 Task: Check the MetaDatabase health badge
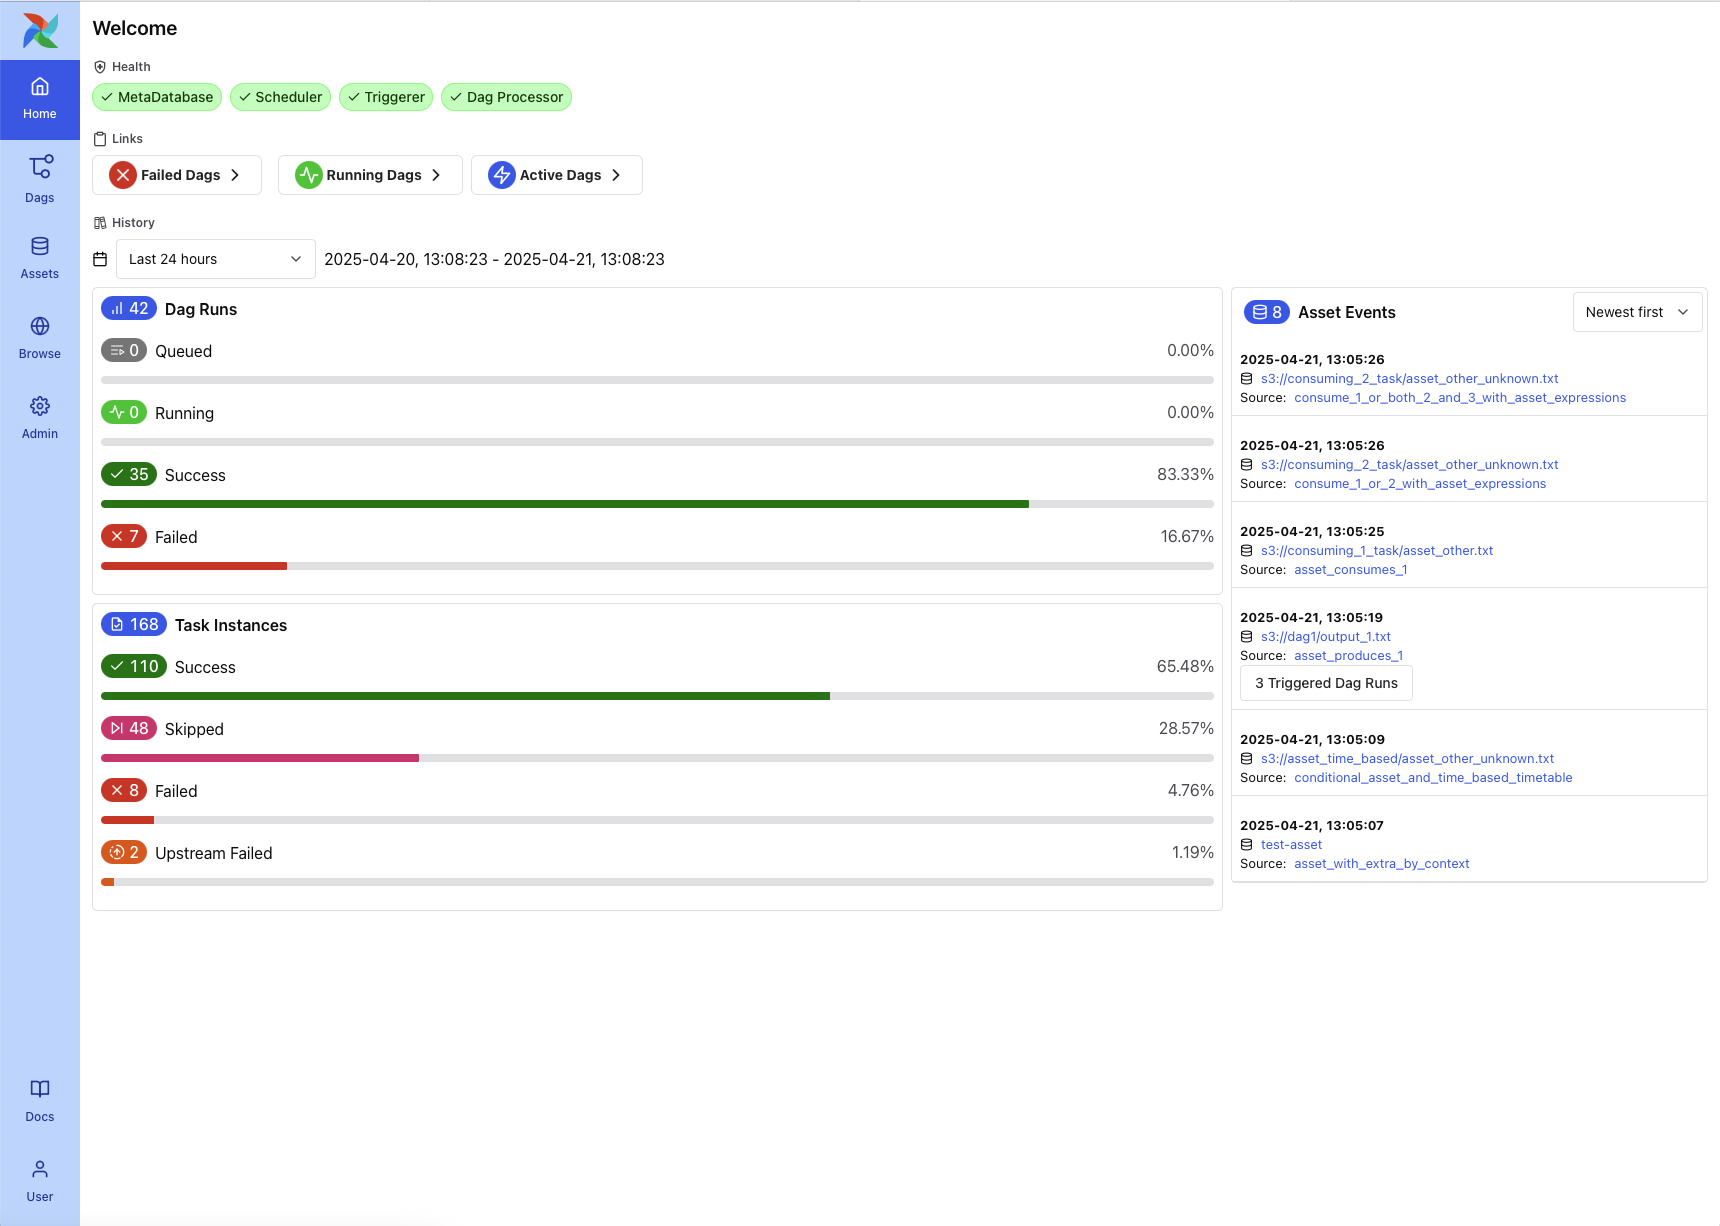(157, 97)
